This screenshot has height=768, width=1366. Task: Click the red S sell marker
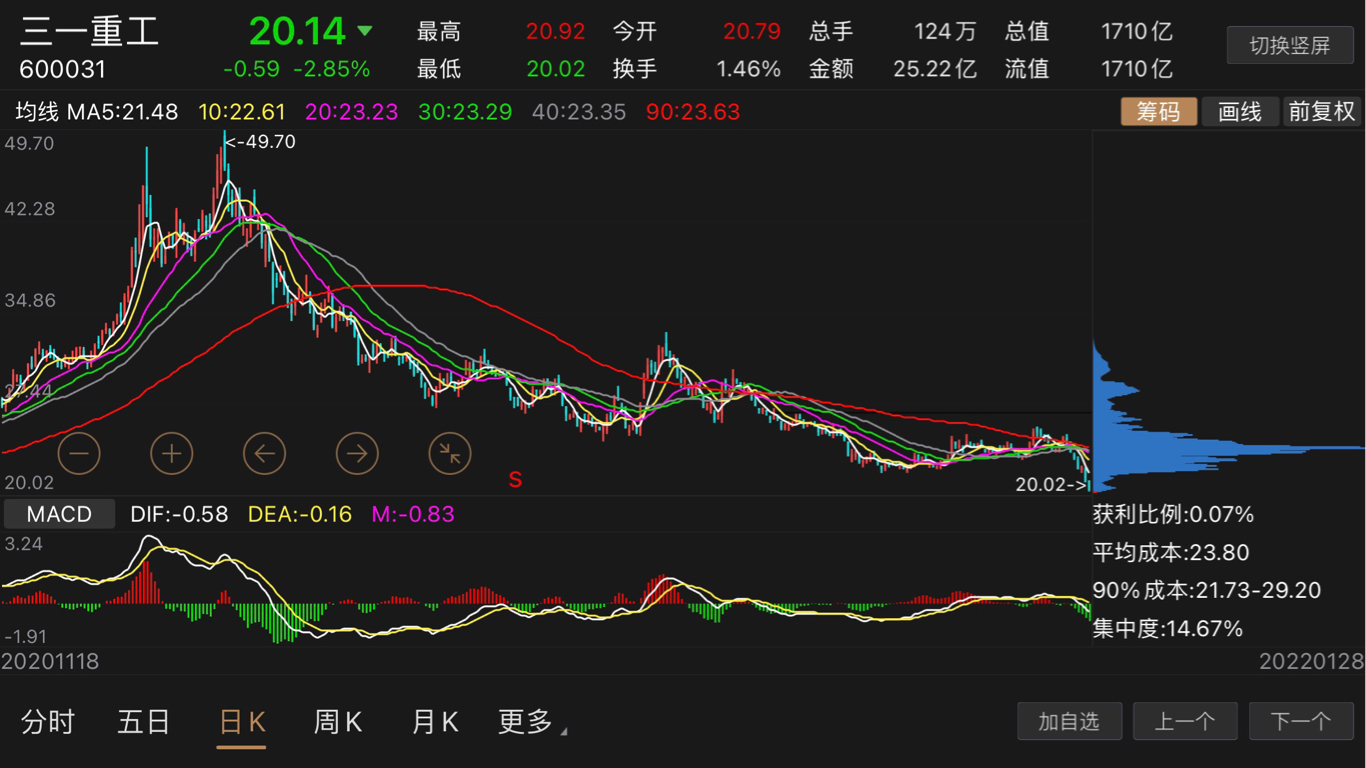point(515,480)
